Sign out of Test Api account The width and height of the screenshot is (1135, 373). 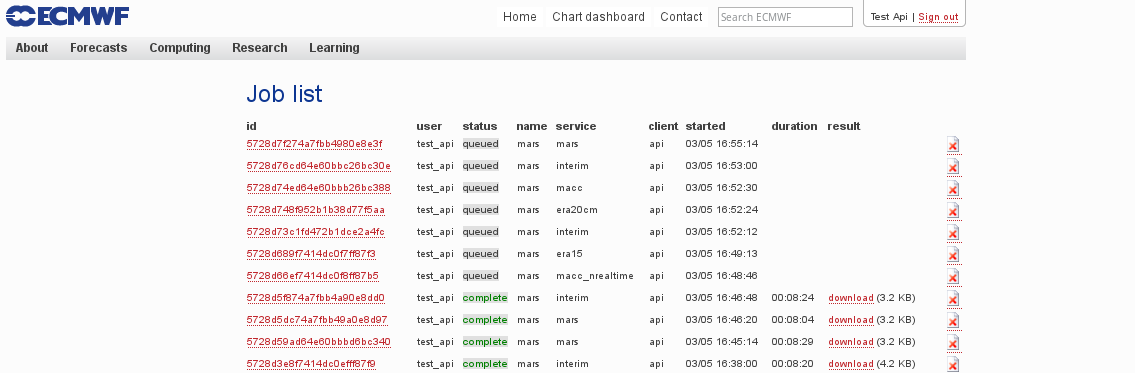coord(938,17)
